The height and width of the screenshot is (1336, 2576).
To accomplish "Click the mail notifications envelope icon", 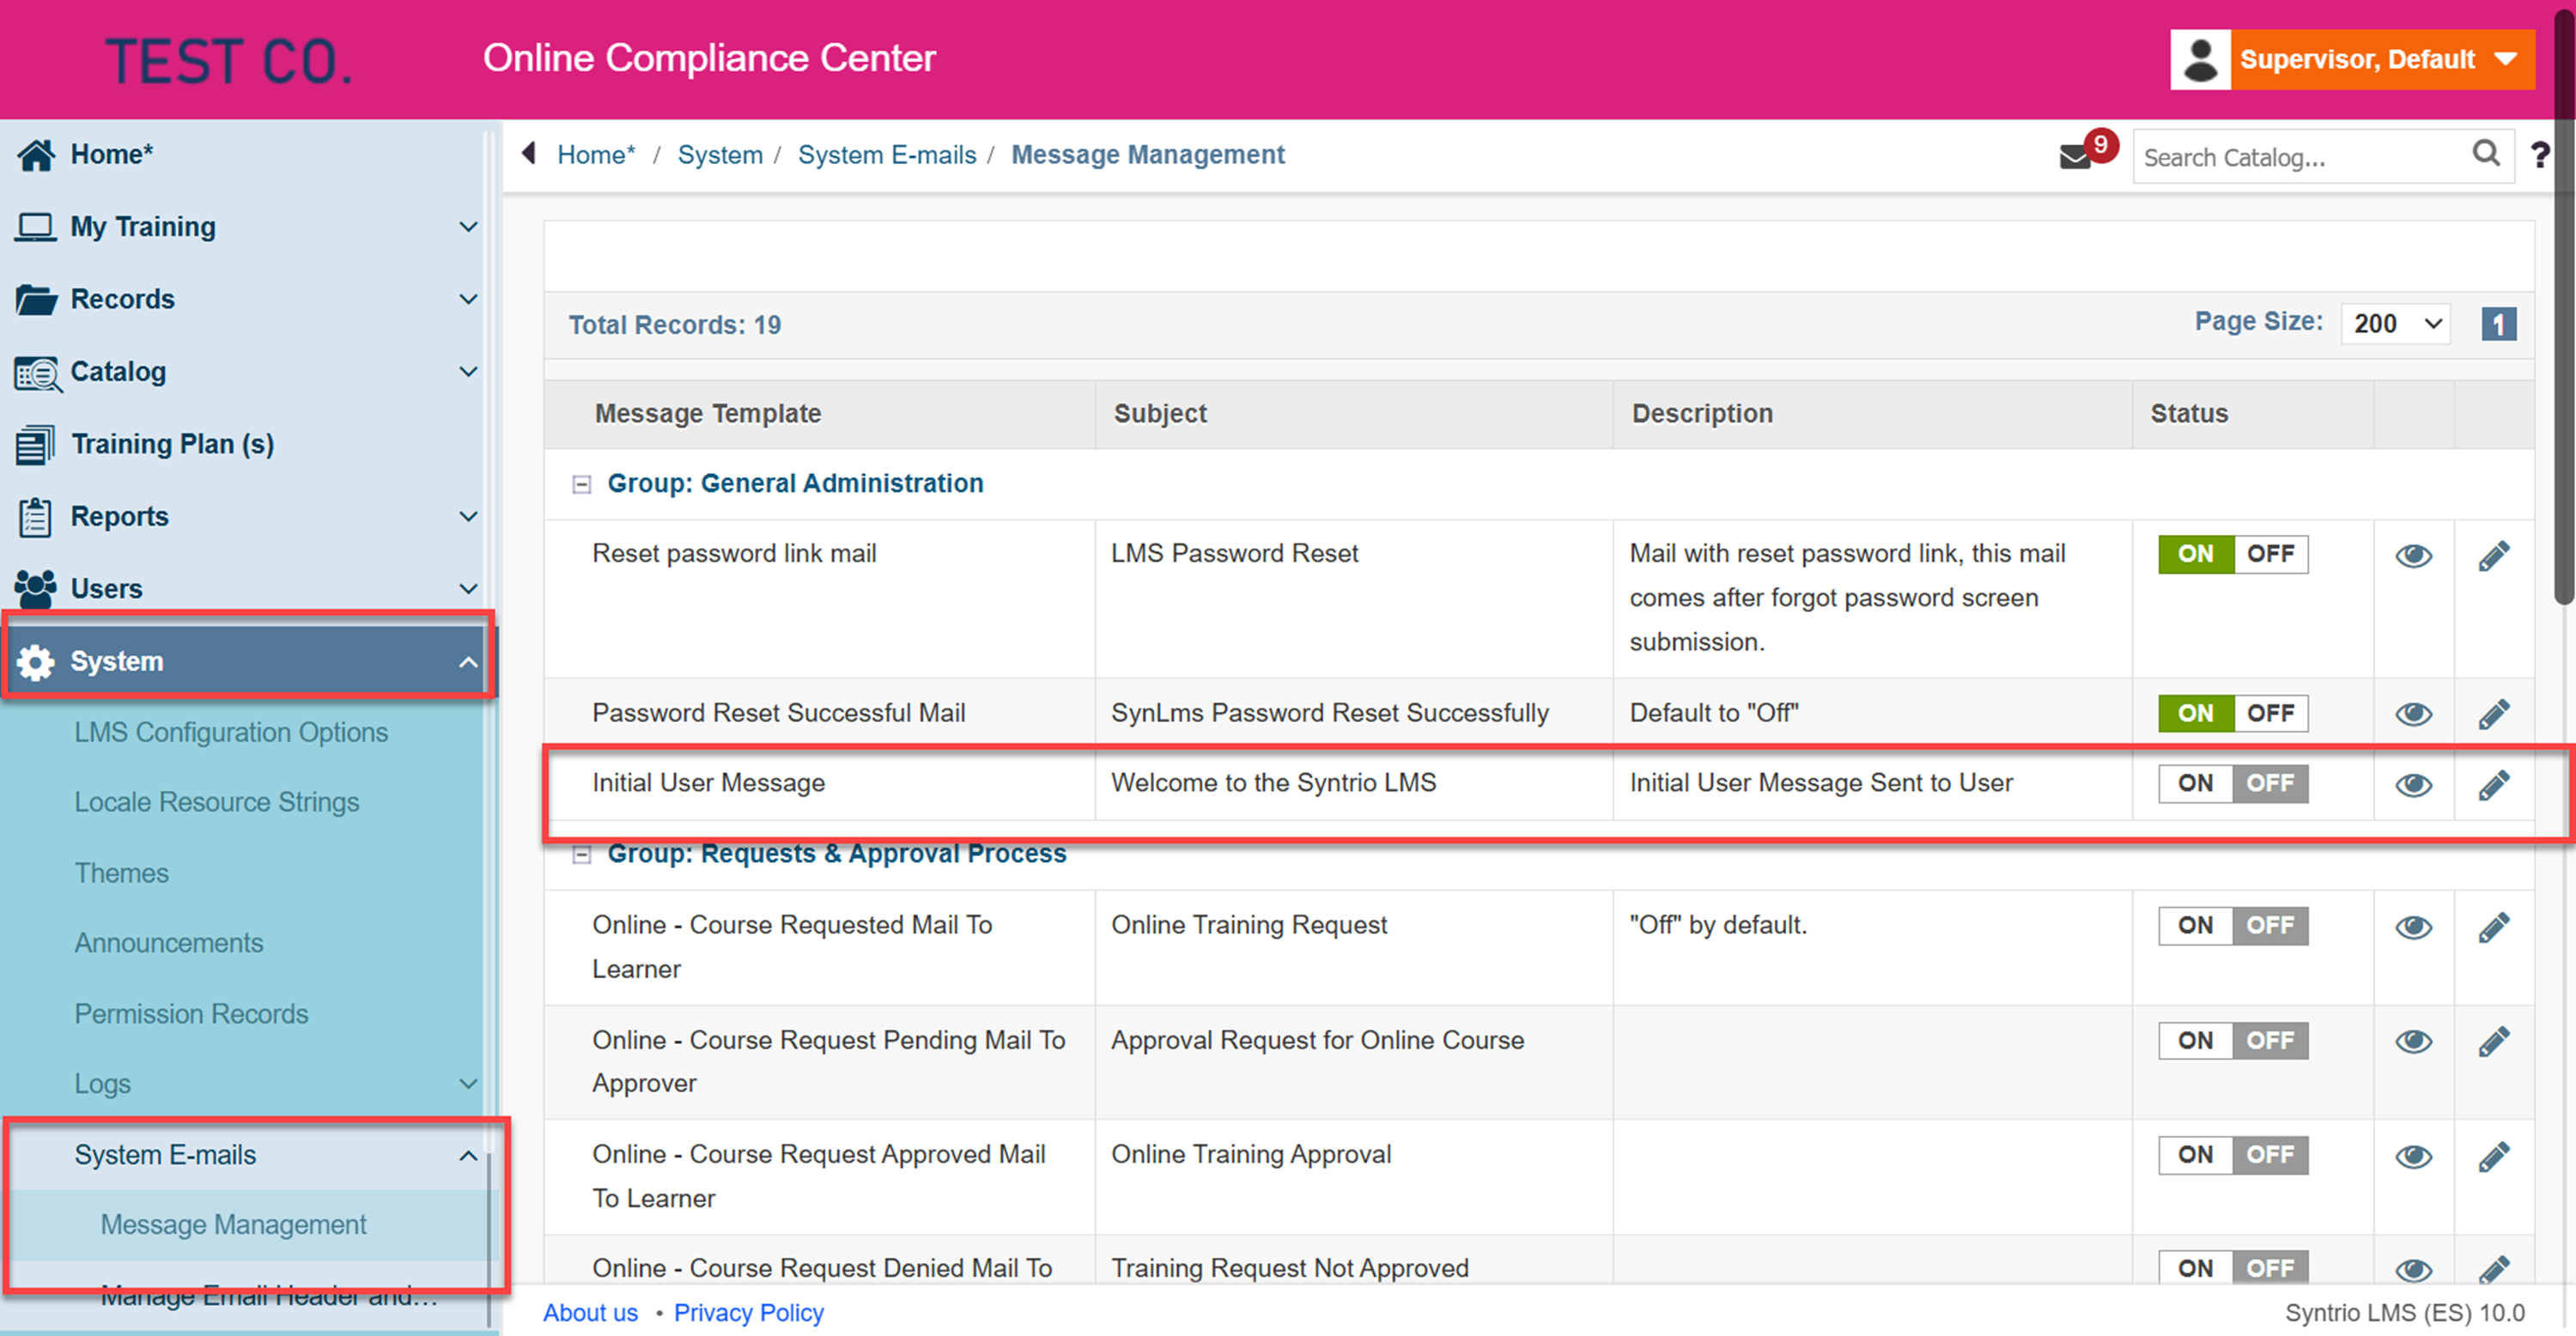I will point(2075,157).
